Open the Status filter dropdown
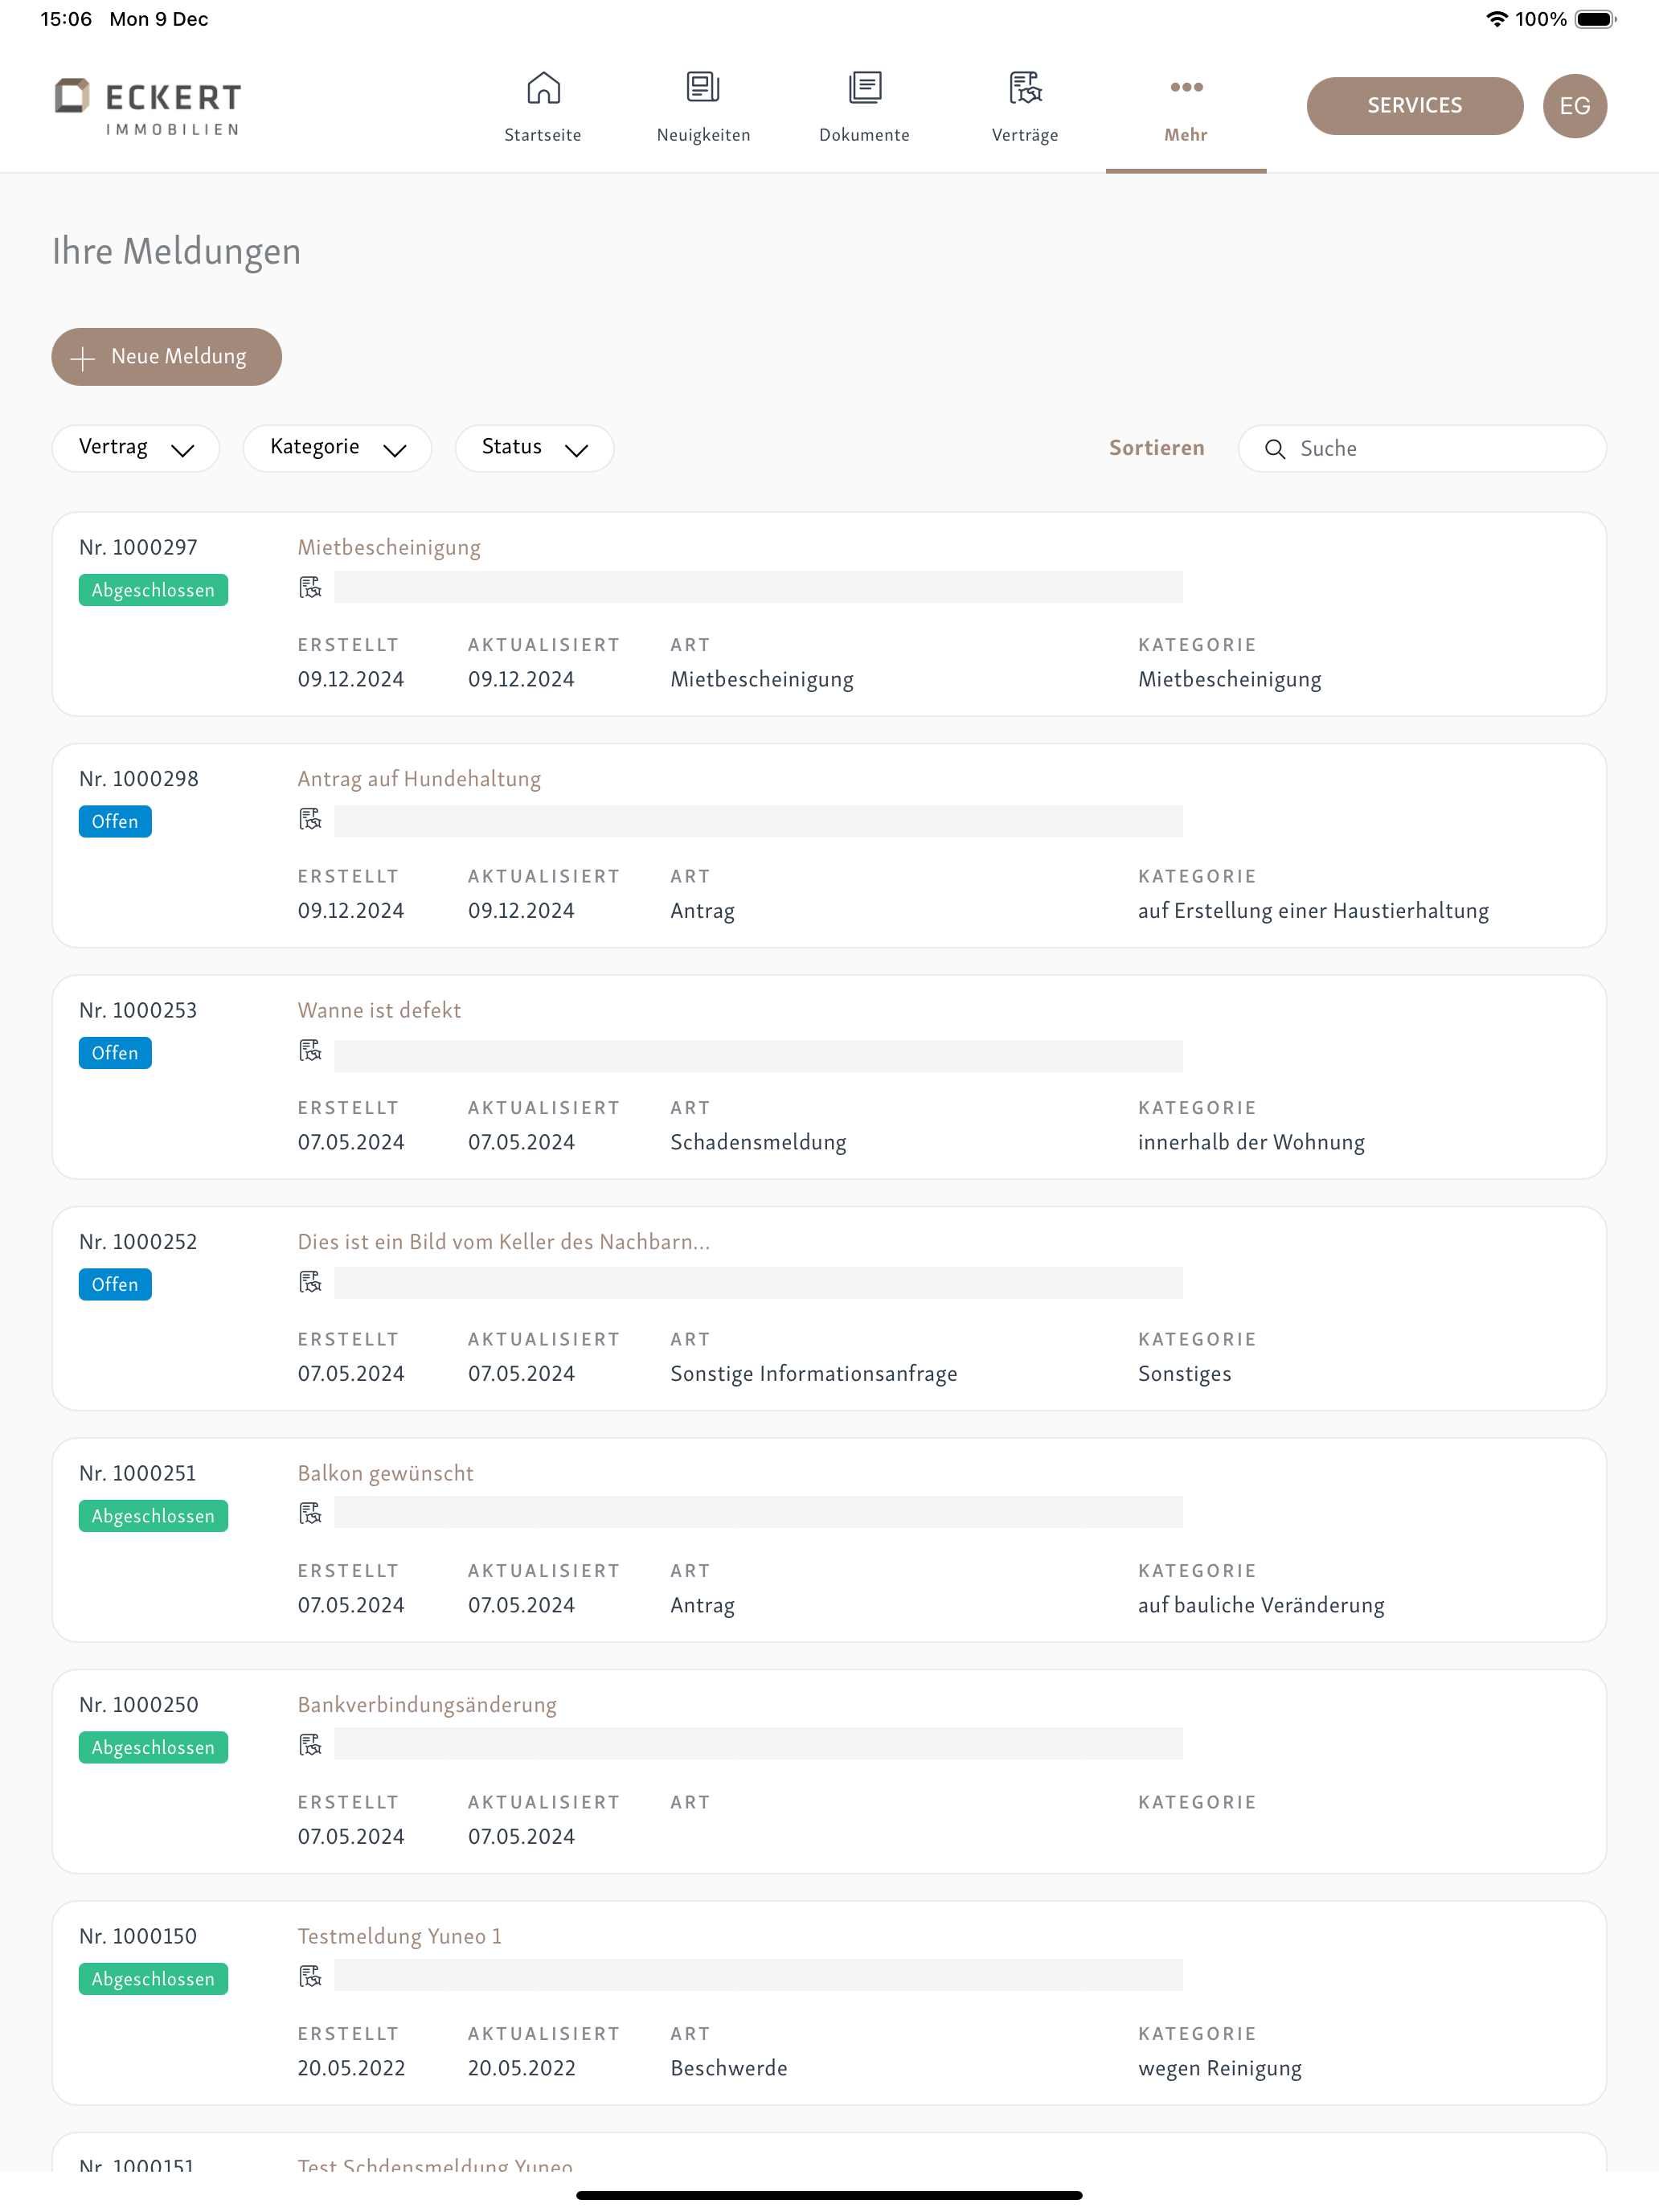The height and width of the screenshot is (2212, 1659). click(534, 448)
